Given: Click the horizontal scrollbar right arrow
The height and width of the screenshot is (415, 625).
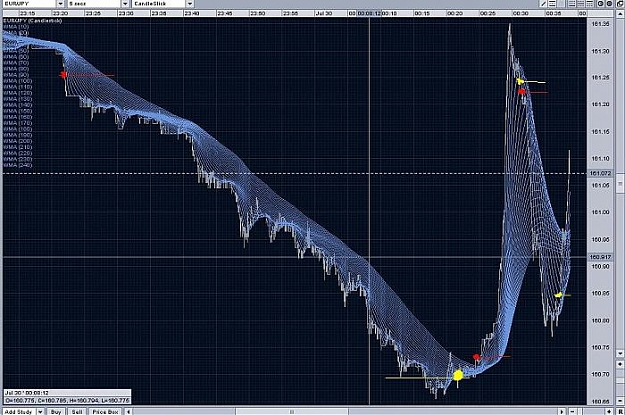Looking at the screenshot, I should [x=562, y=411].
